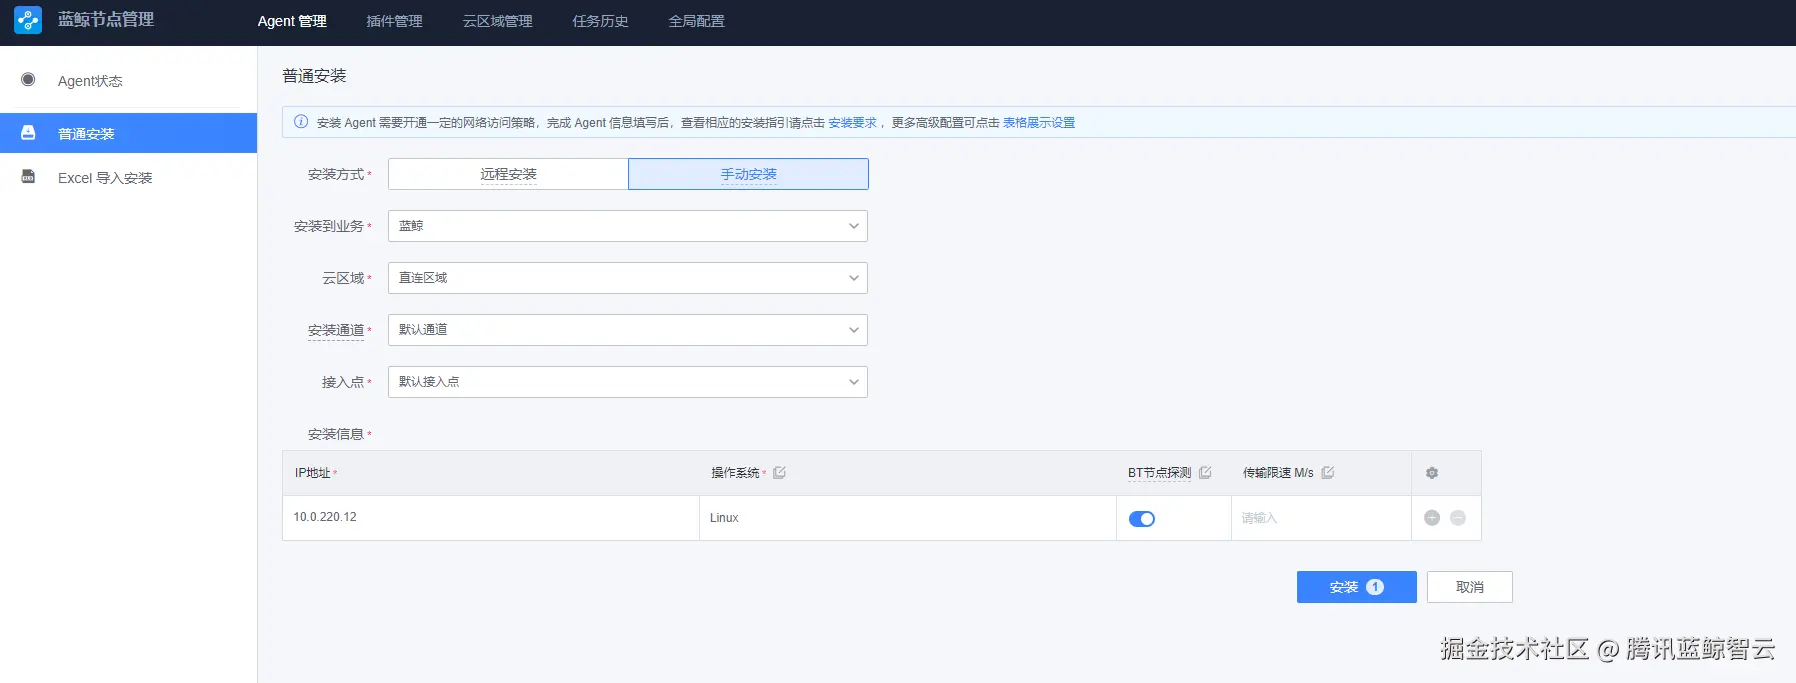
Task: Click the 传输限速 M/s column header text
Action: pos(1278,473)
